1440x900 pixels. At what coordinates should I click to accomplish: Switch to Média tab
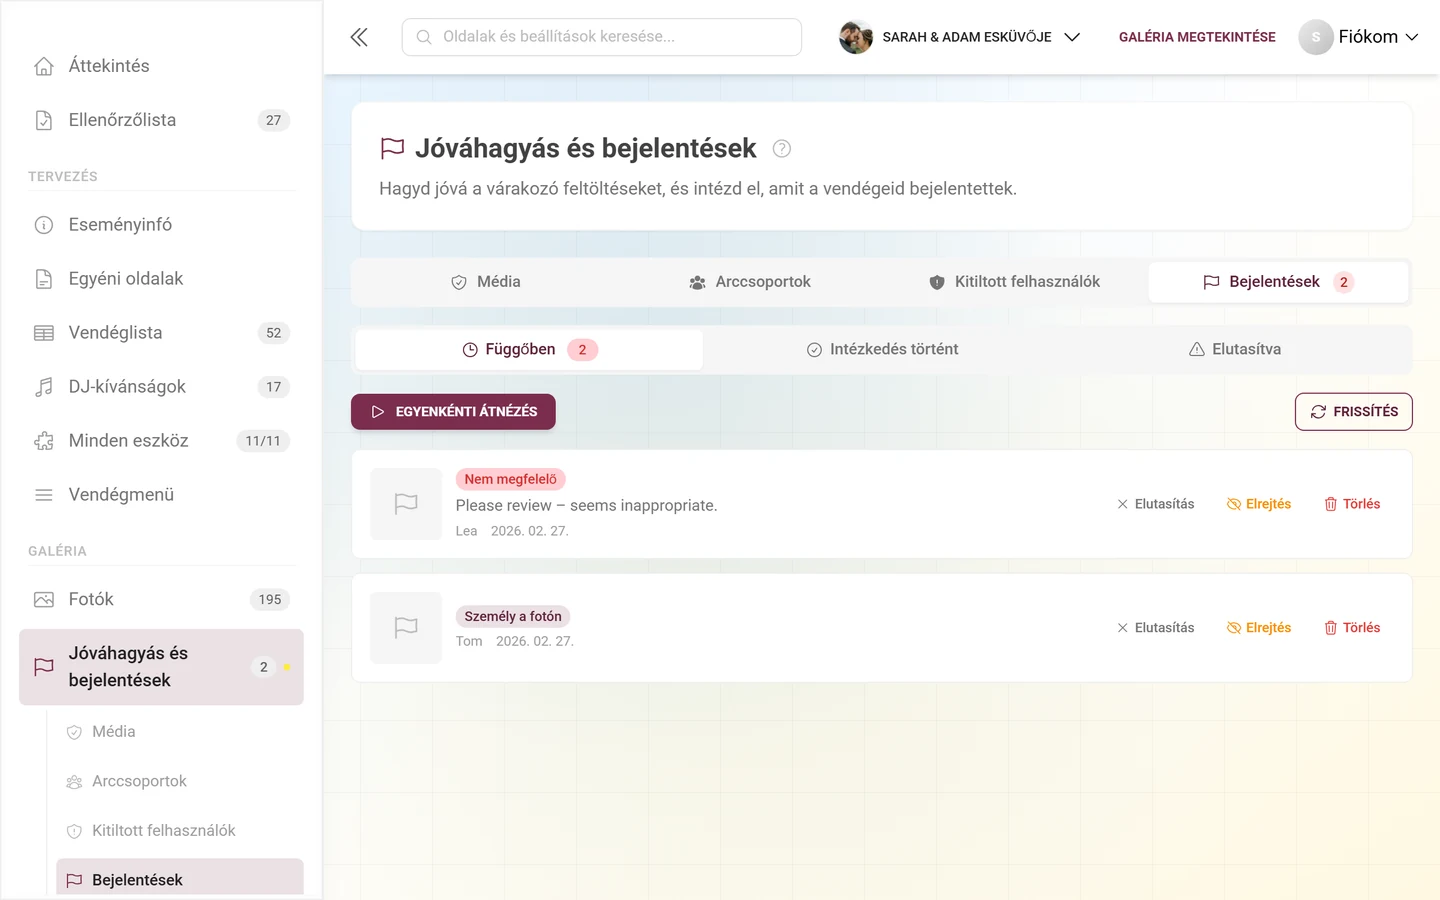485,282
